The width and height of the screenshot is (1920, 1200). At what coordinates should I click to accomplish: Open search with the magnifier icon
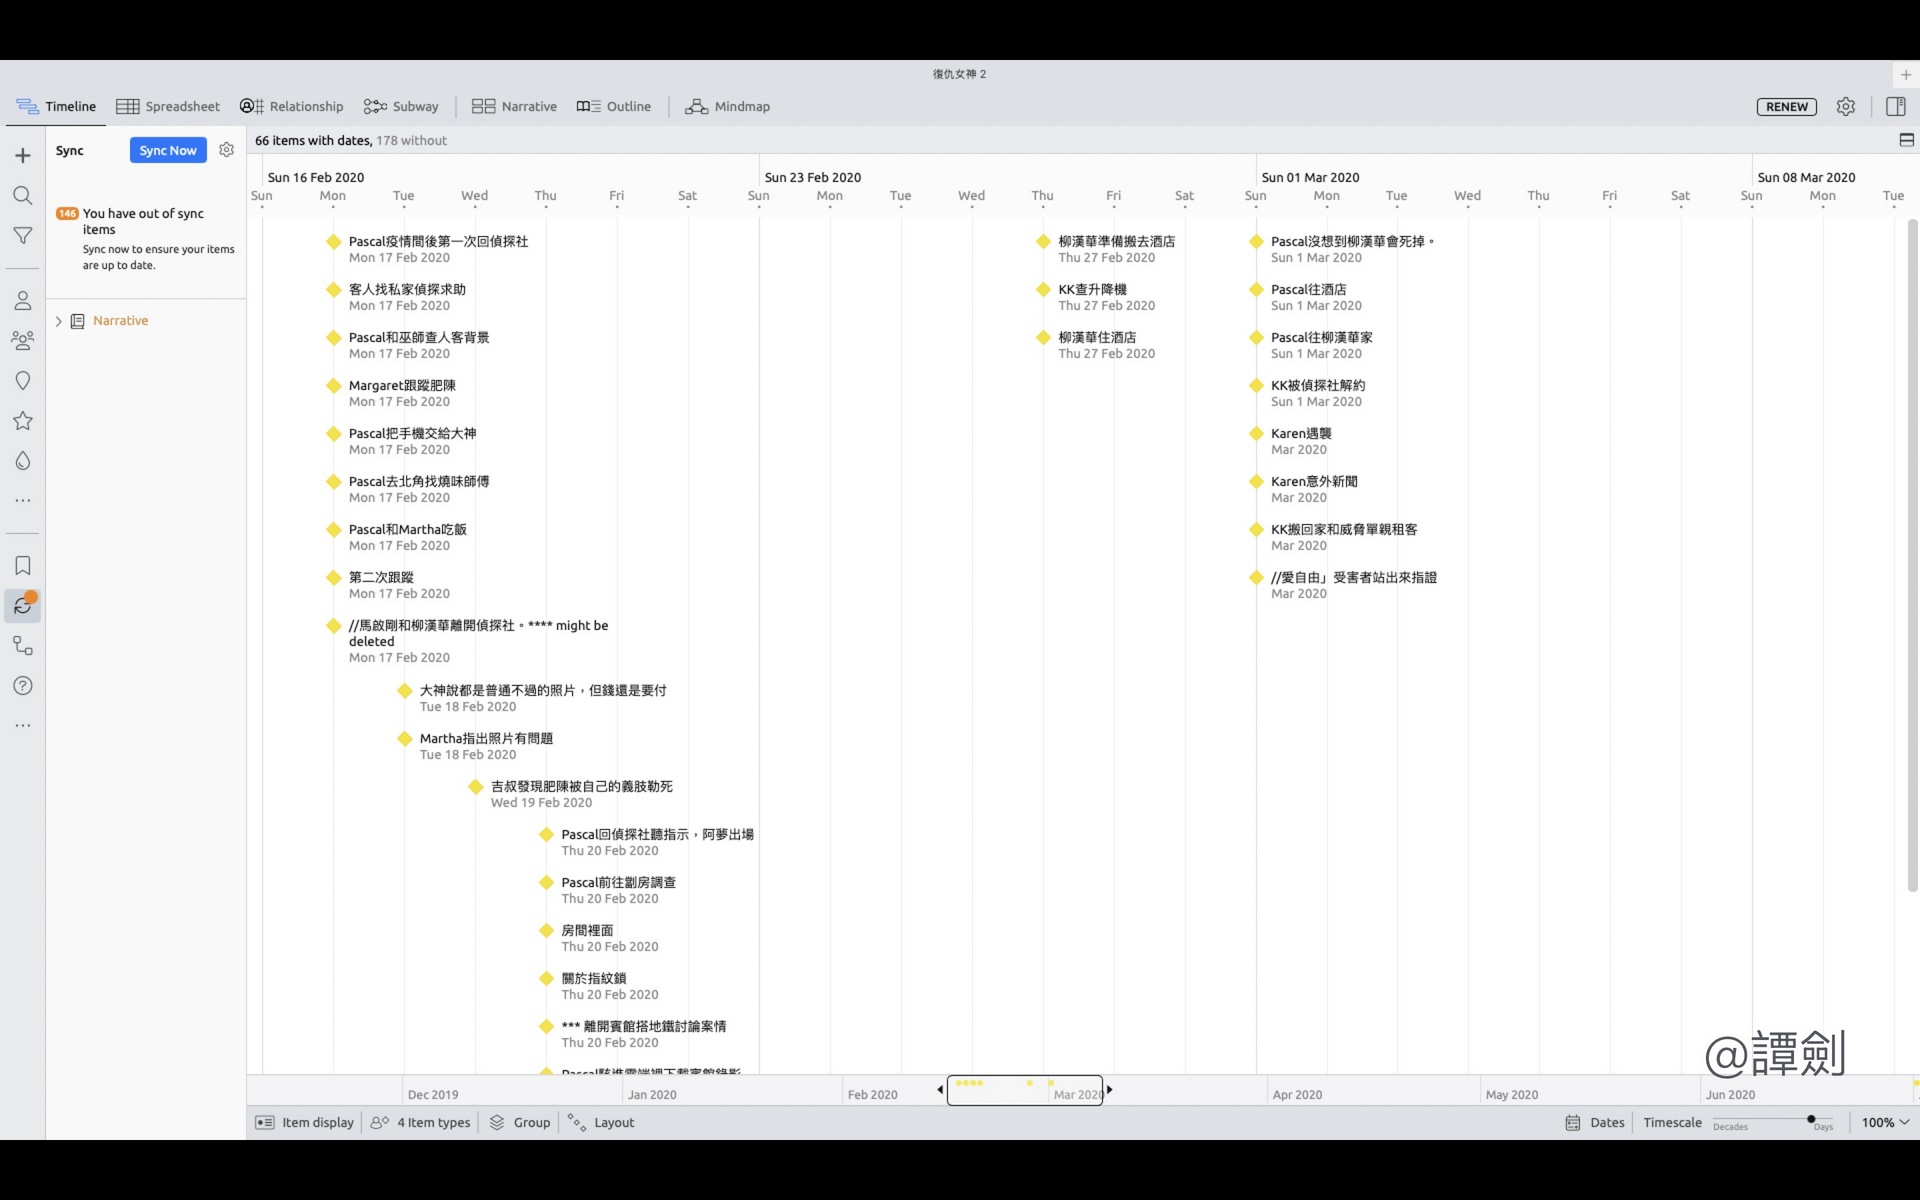click(22, 196)
